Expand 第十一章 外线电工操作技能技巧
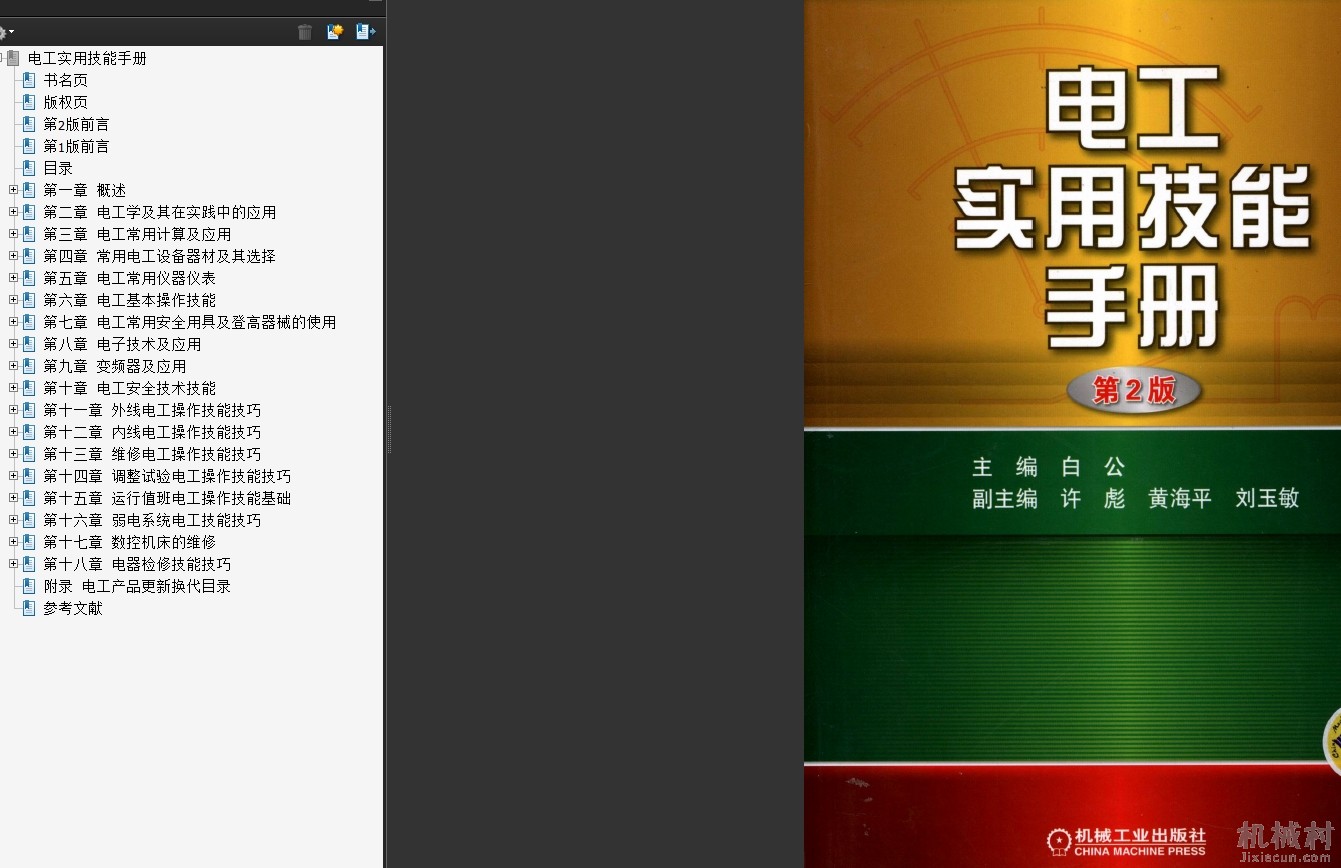Screen dimensions: 1341x868 [13, 410]
